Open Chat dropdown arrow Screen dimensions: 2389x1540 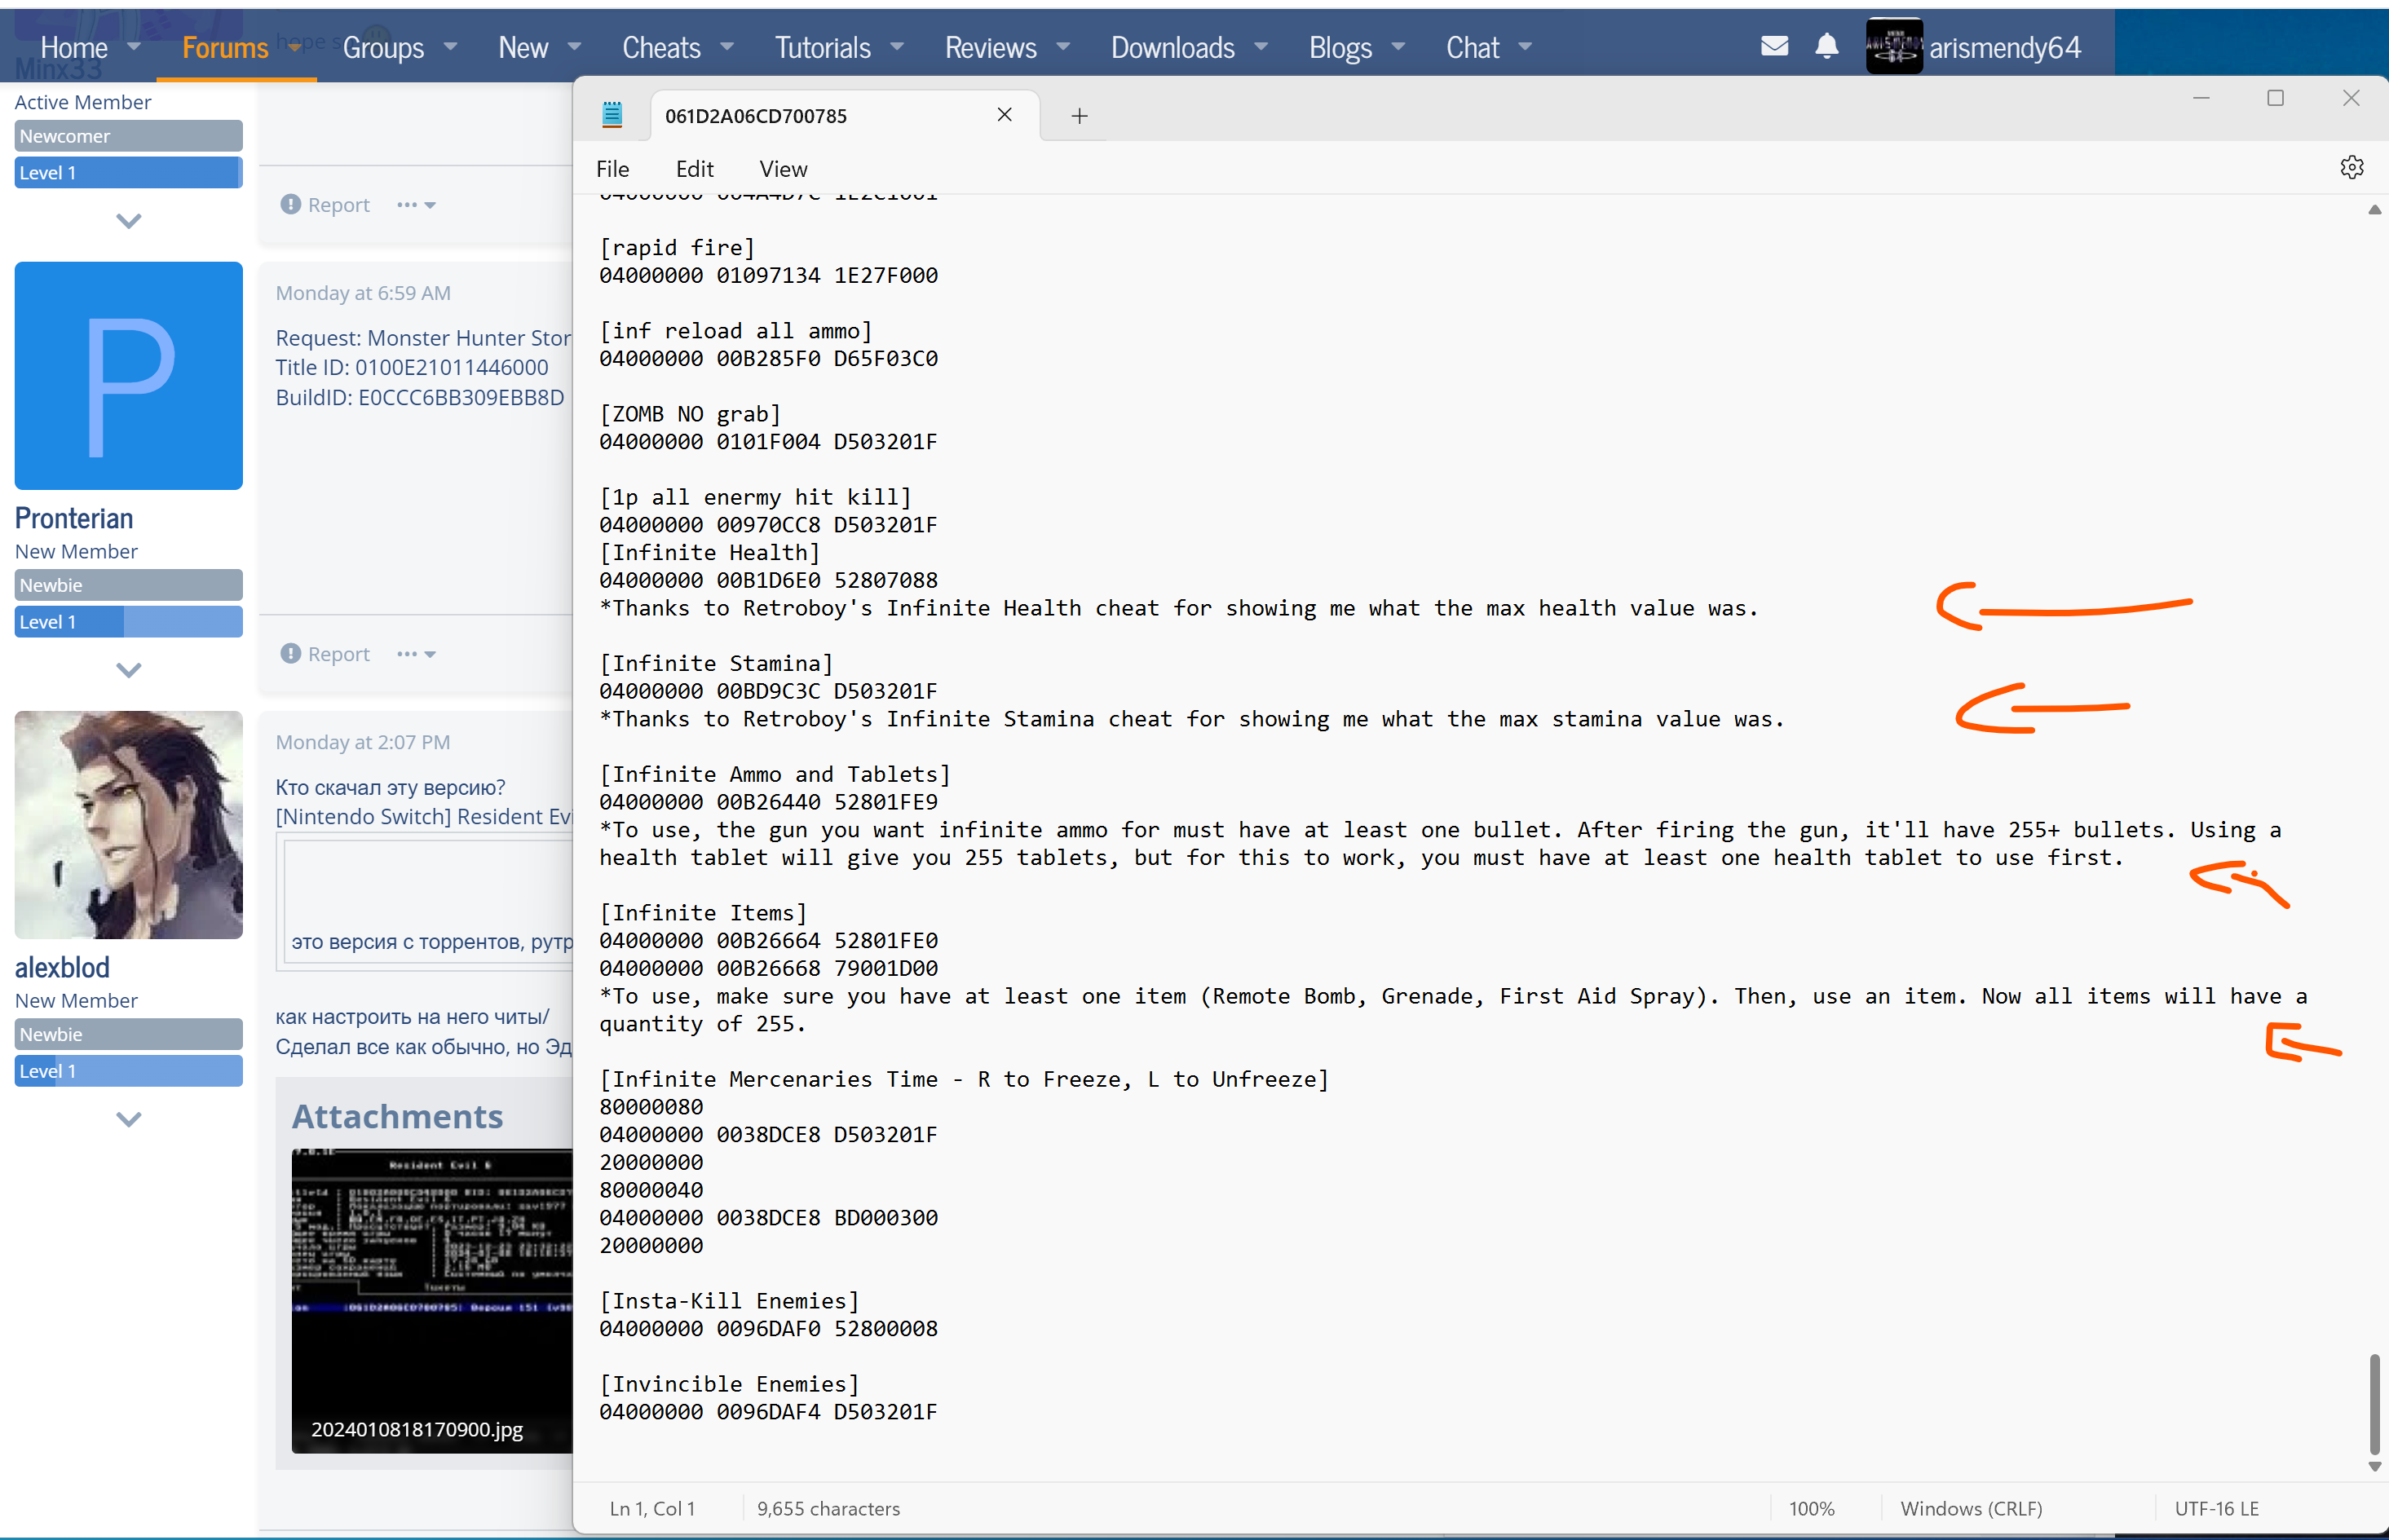pos(1525,46)
